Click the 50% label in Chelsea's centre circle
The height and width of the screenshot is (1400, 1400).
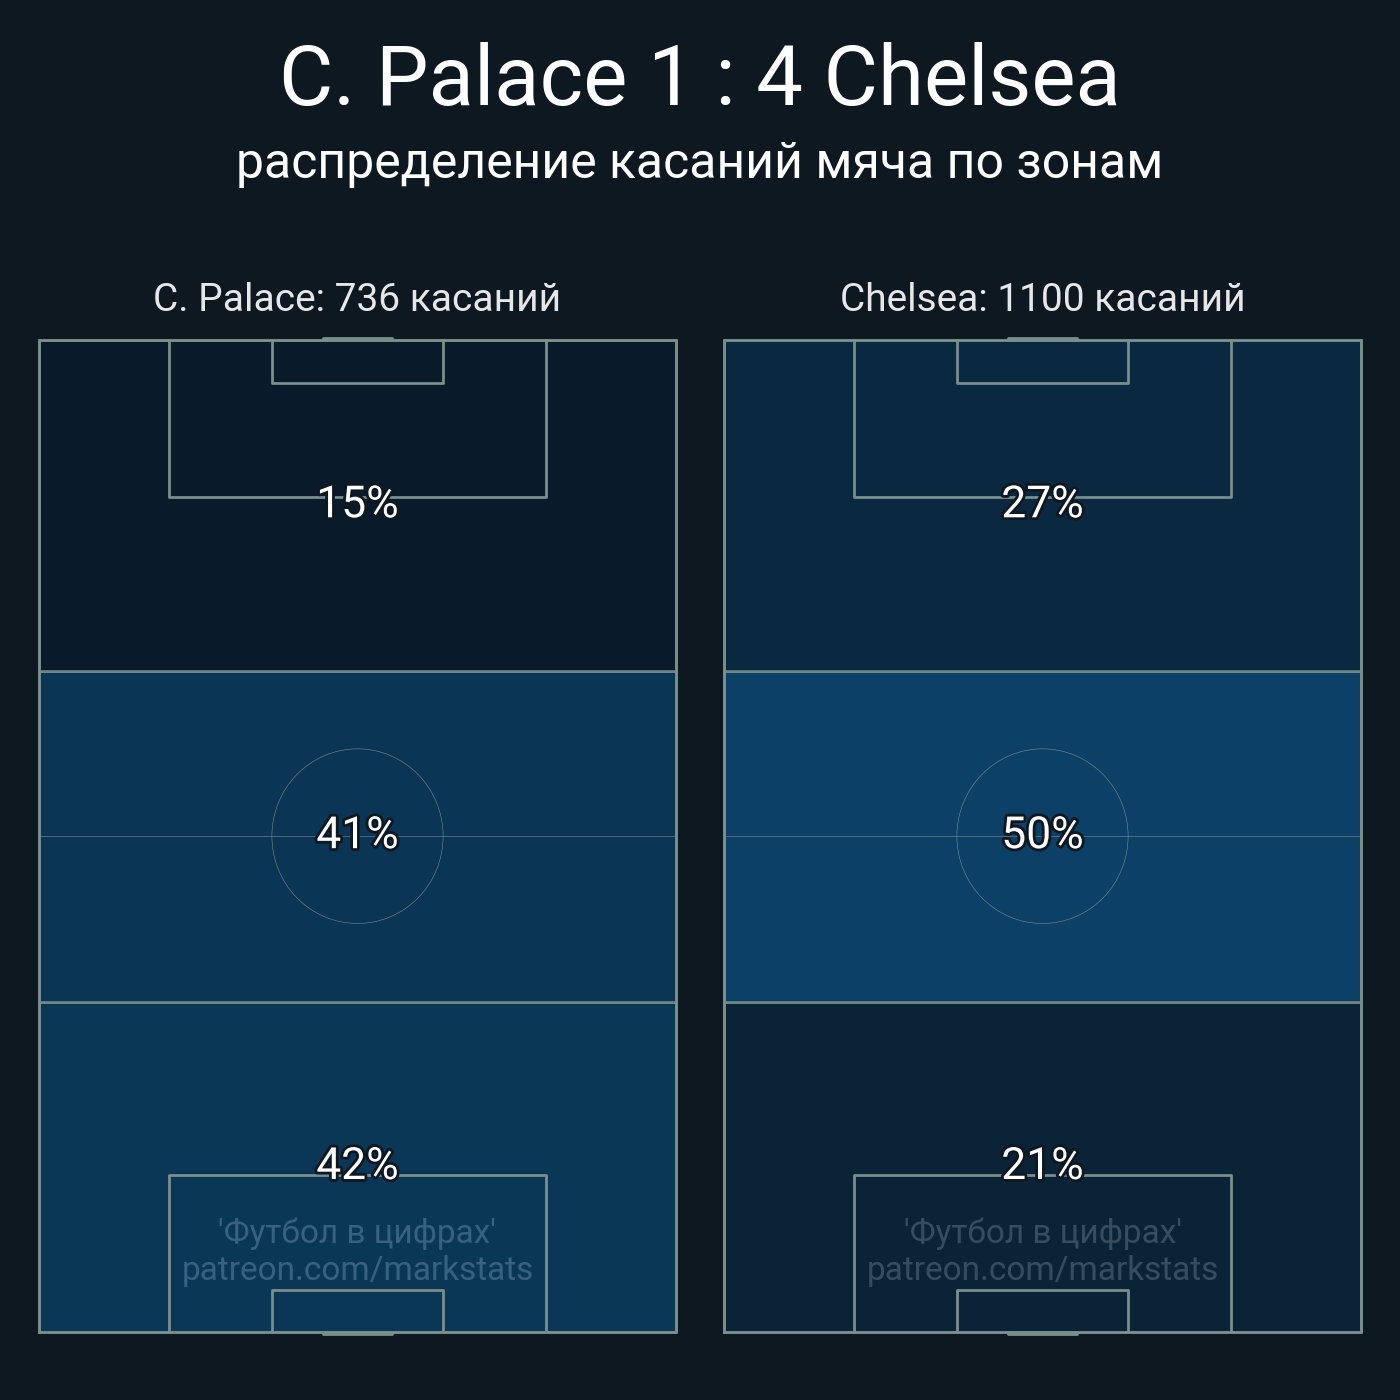pos(1042,833)
